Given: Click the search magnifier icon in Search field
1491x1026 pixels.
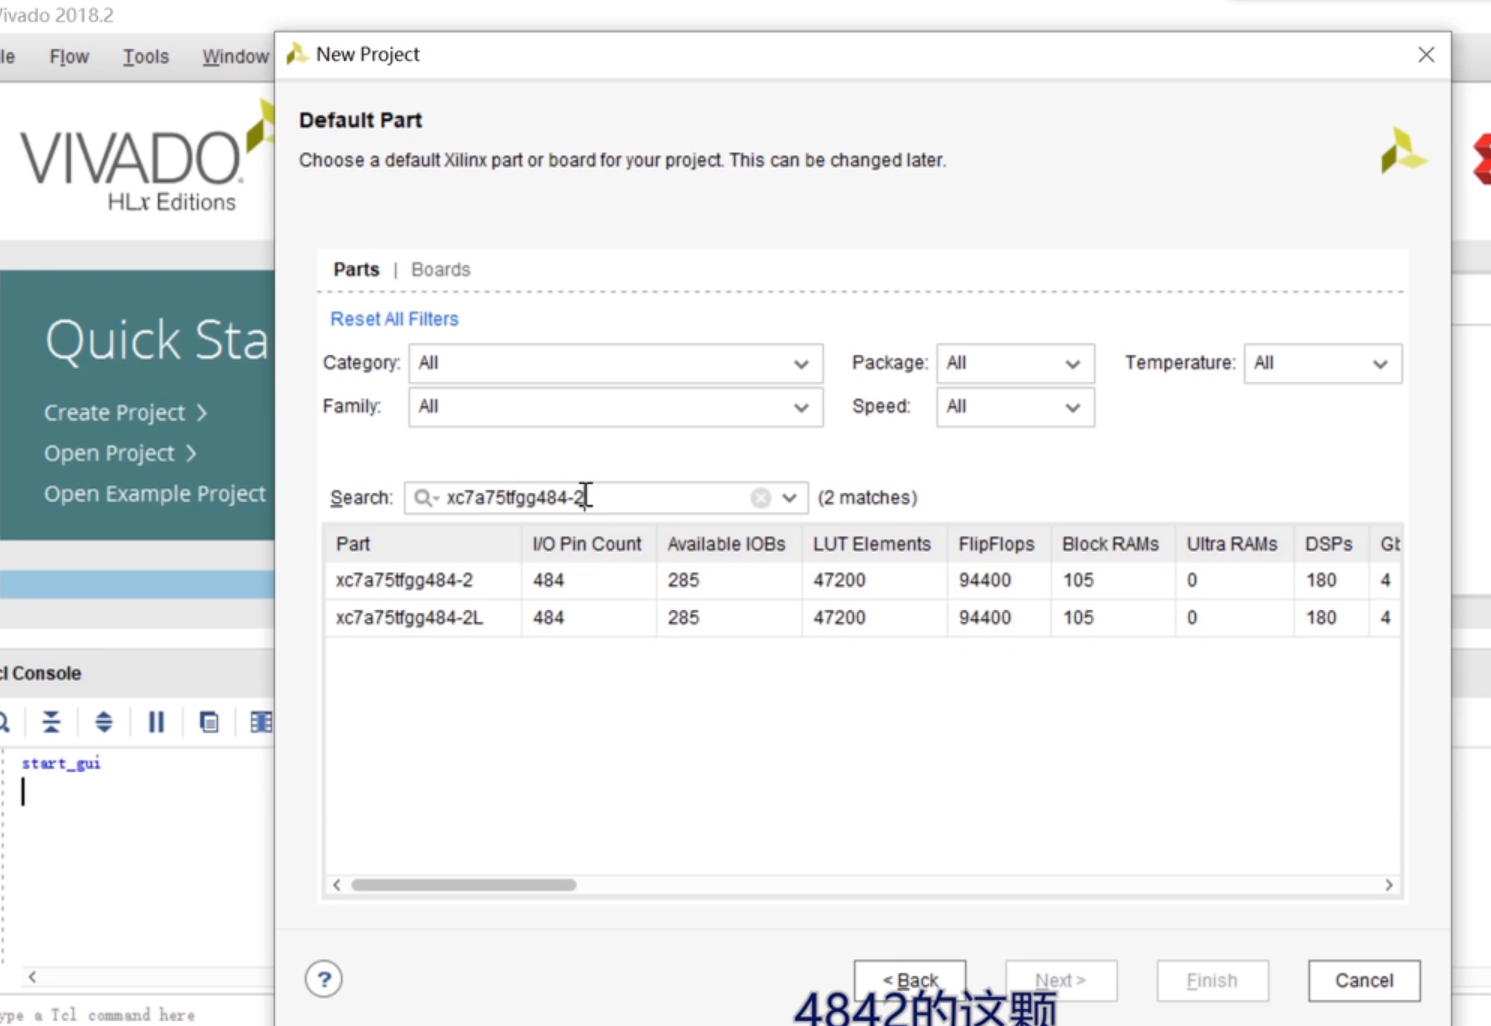Looking at the screenshot, I should [x=425, y=497].
